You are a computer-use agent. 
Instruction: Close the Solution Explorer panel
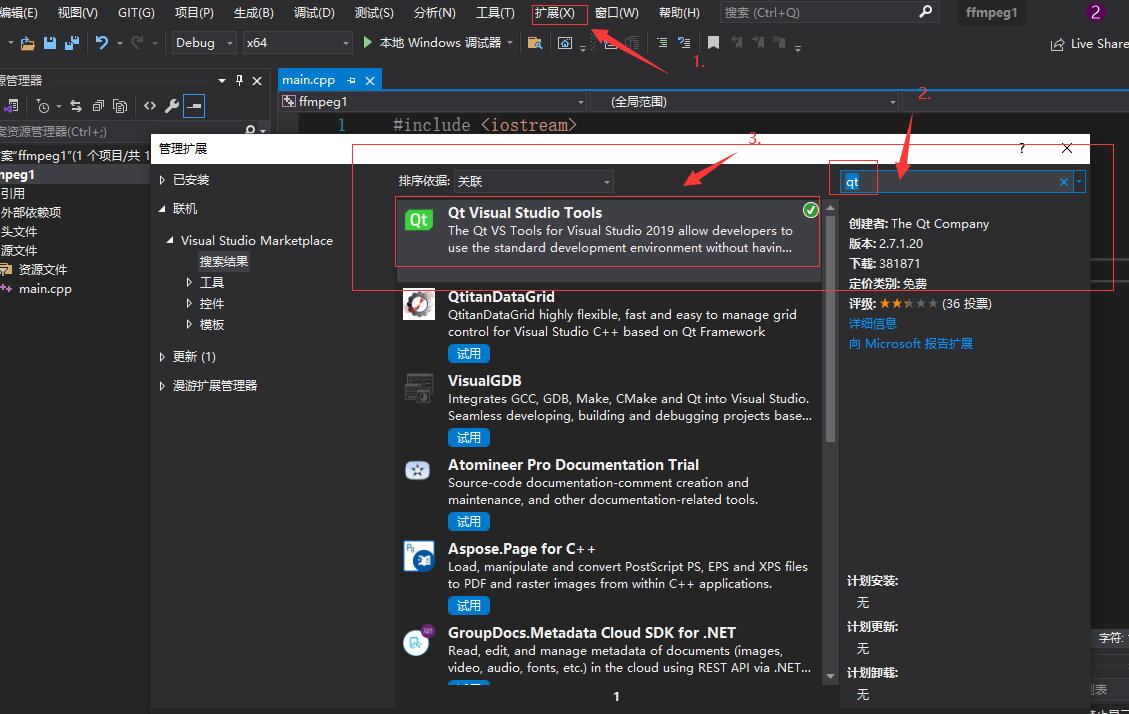click(257, 81)
